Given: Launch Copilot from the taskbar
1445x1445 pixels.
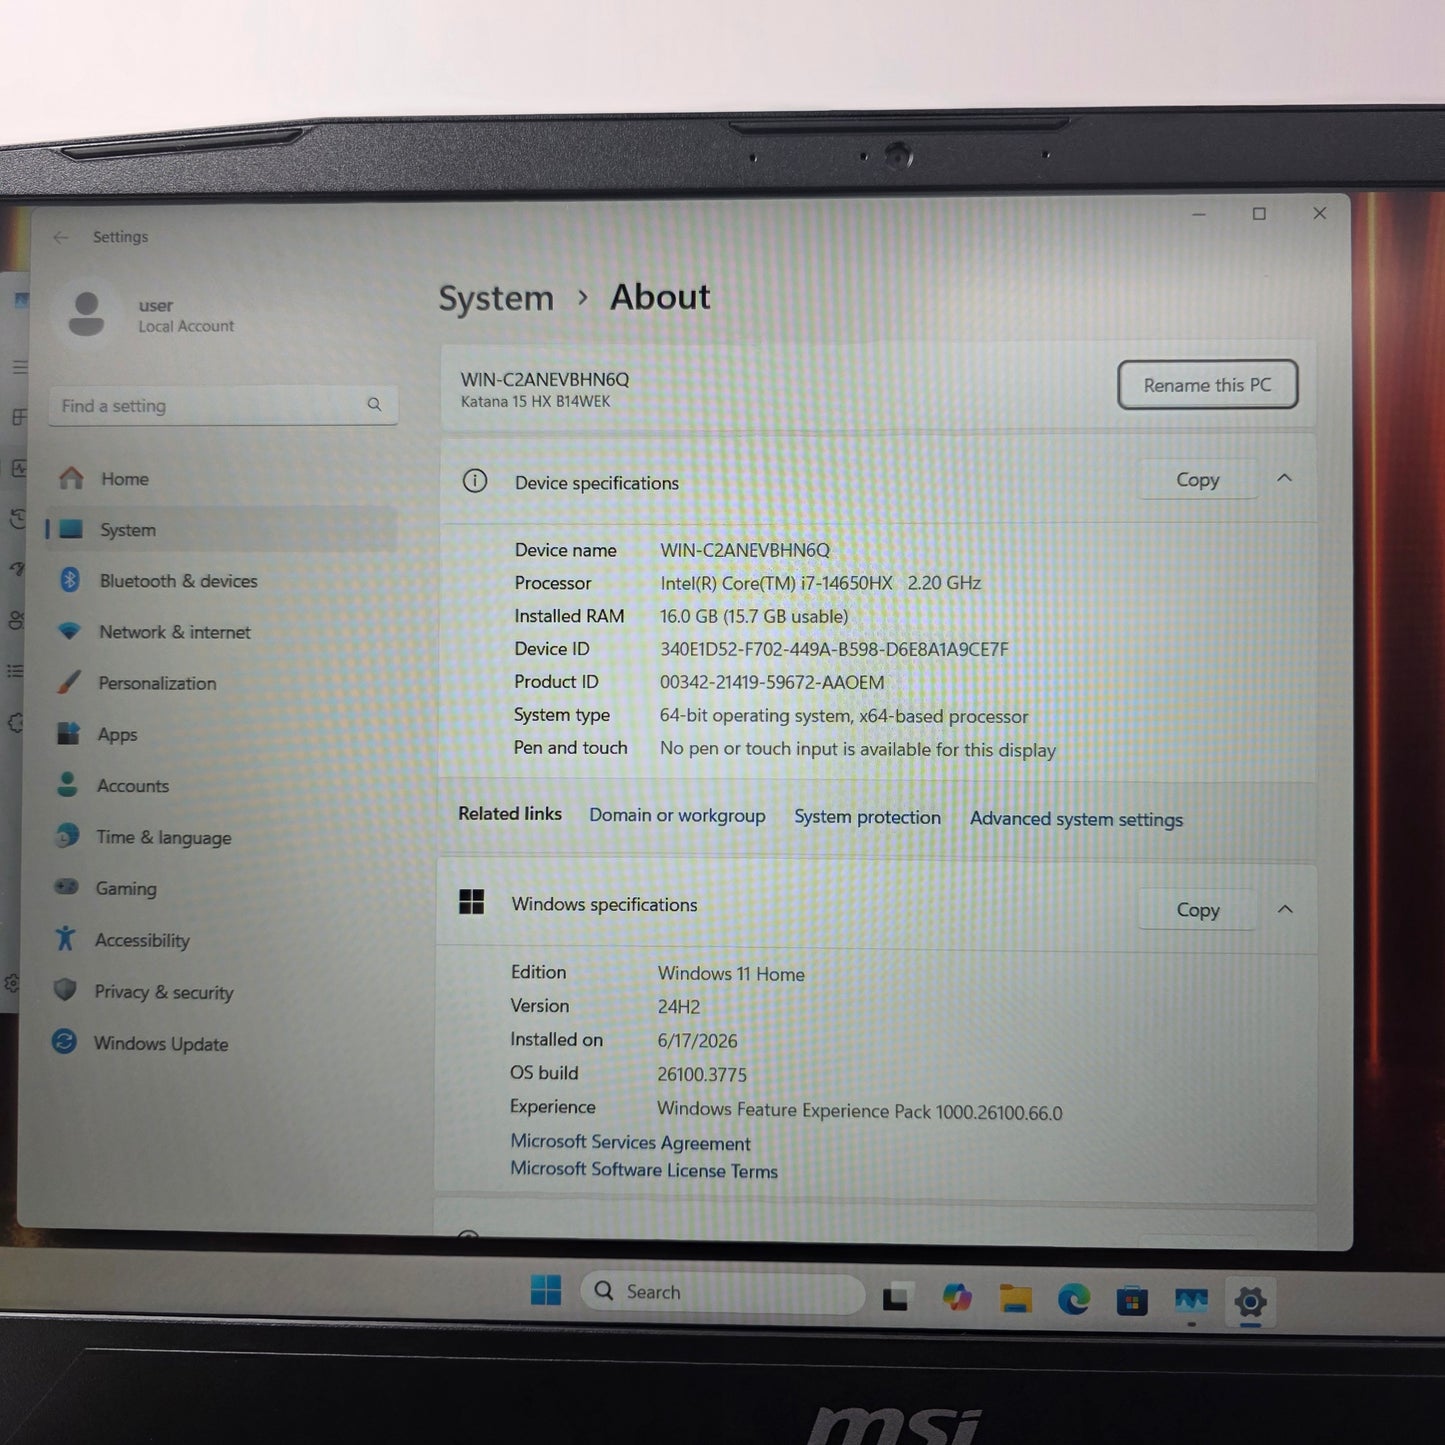Looking at the screenshot, I should click(x=957, y=1297).
